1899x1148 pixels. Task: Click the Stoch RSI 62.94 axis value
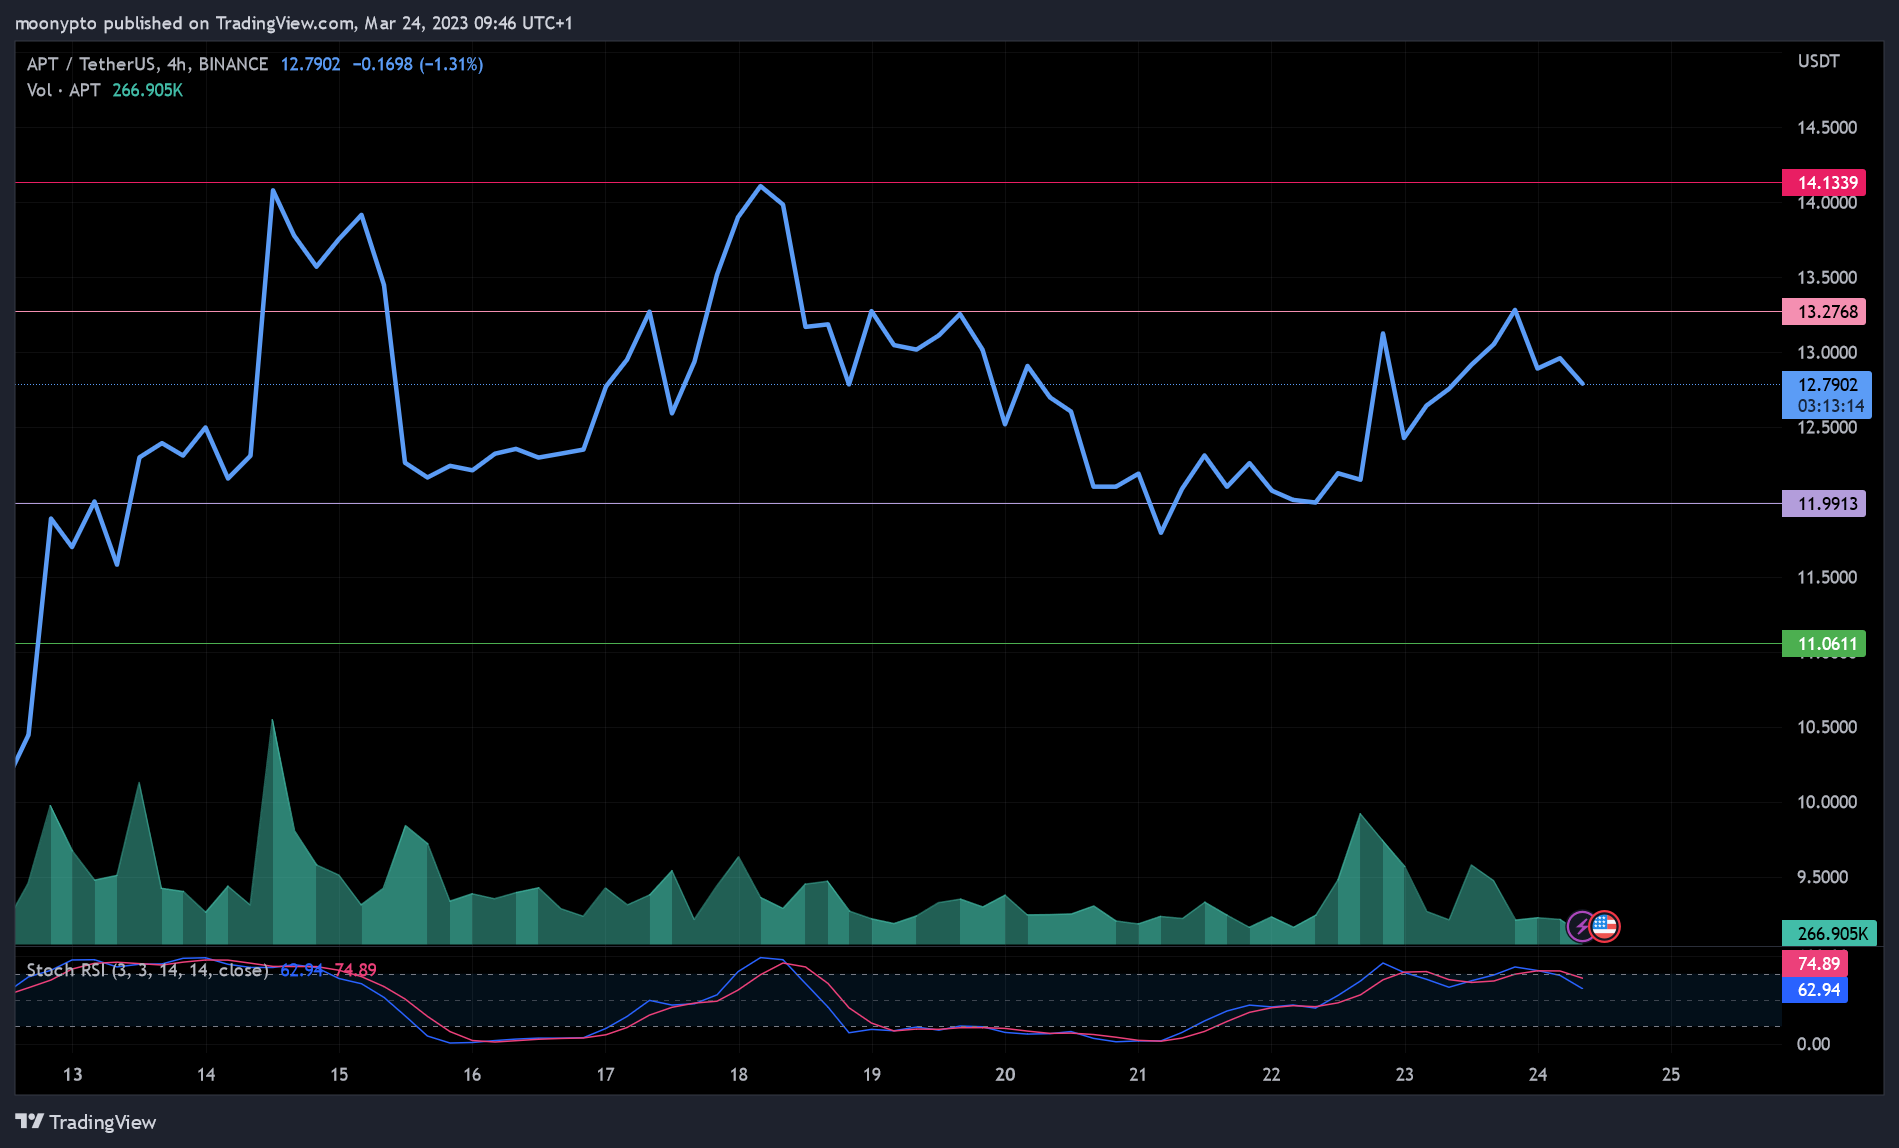click(1815, 989)
